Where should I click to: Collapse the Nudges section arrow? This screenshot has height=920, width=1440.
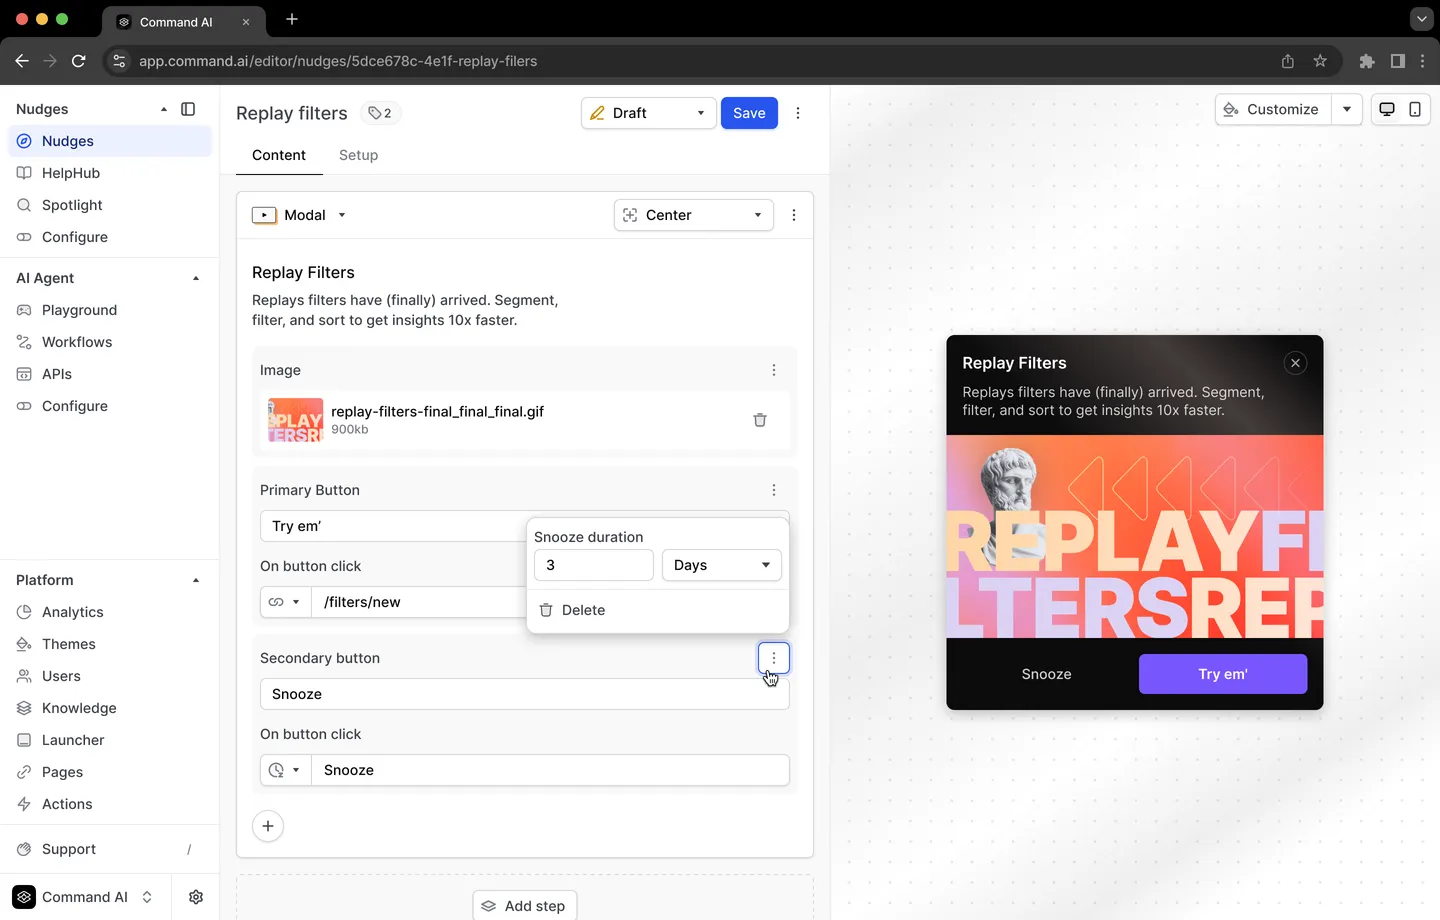point(164,109)
